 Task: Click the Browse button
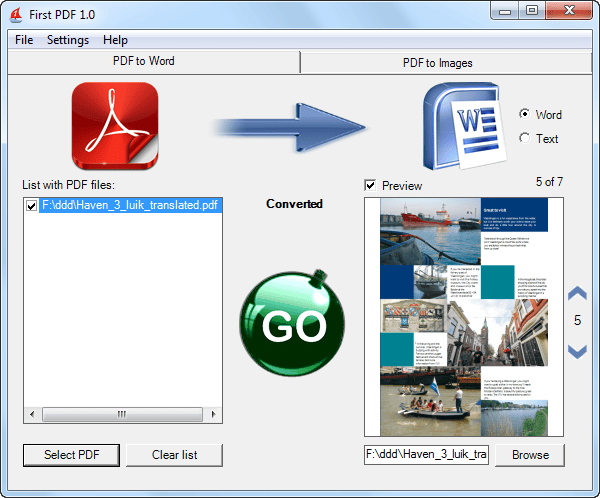(530, 455)
